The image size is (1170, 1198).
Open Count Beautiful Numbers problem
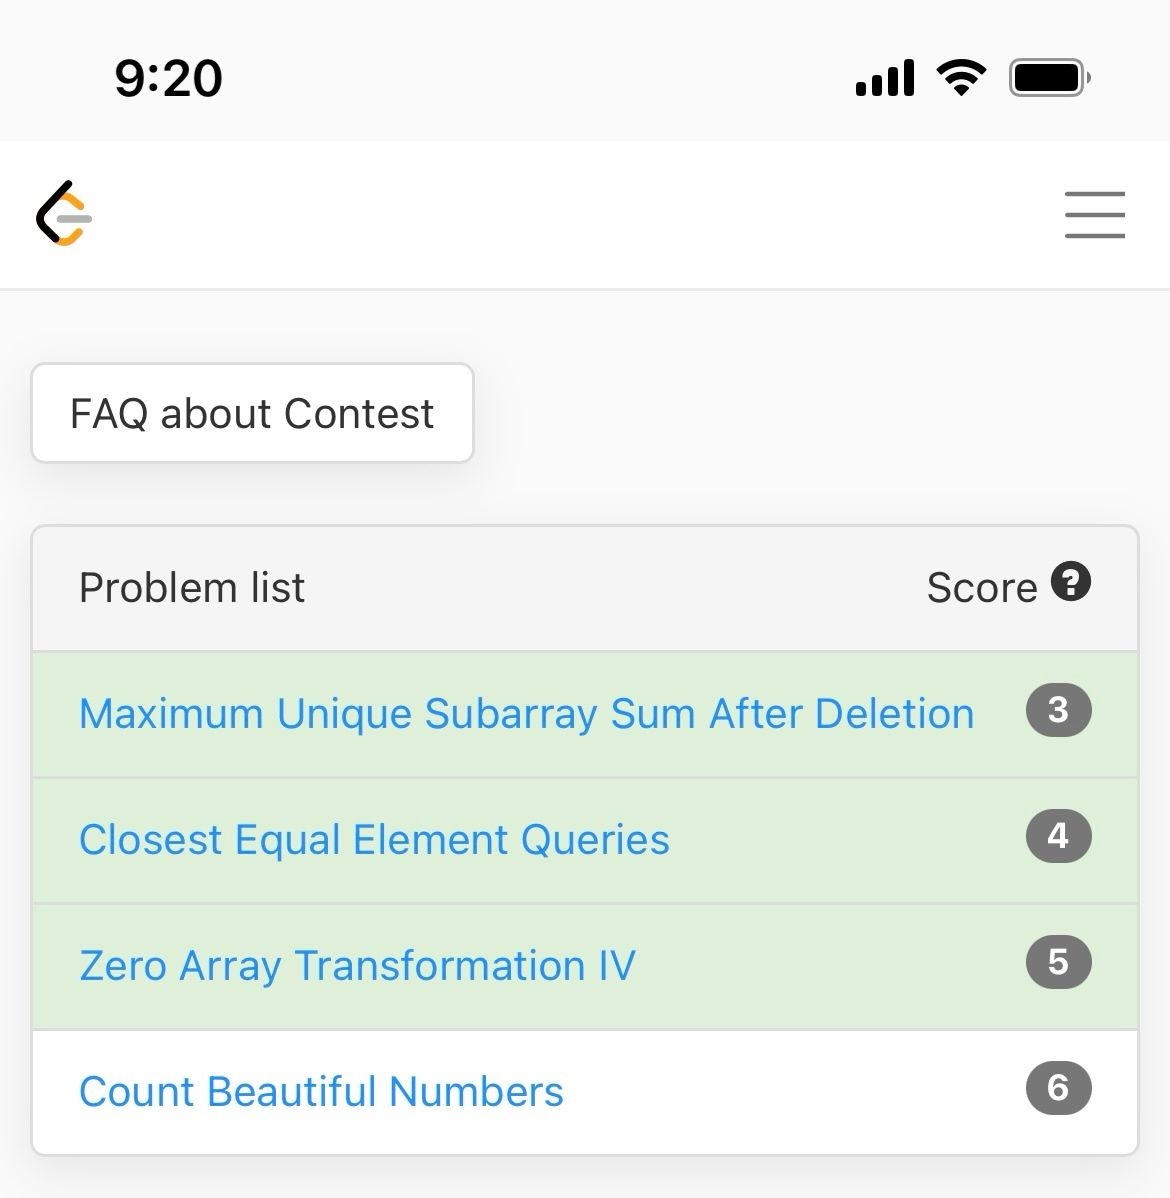point(321,1091)
